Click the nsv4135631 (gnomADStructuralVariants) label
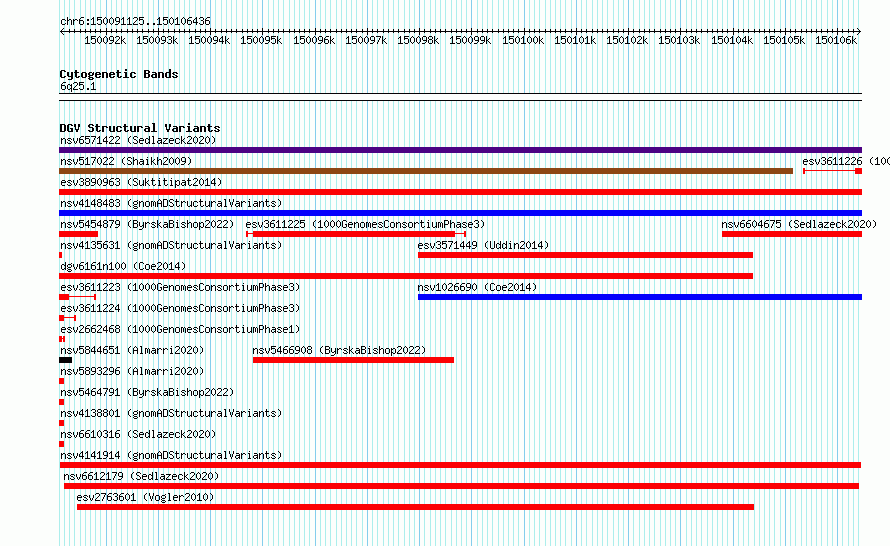 (x=171, y=245)
